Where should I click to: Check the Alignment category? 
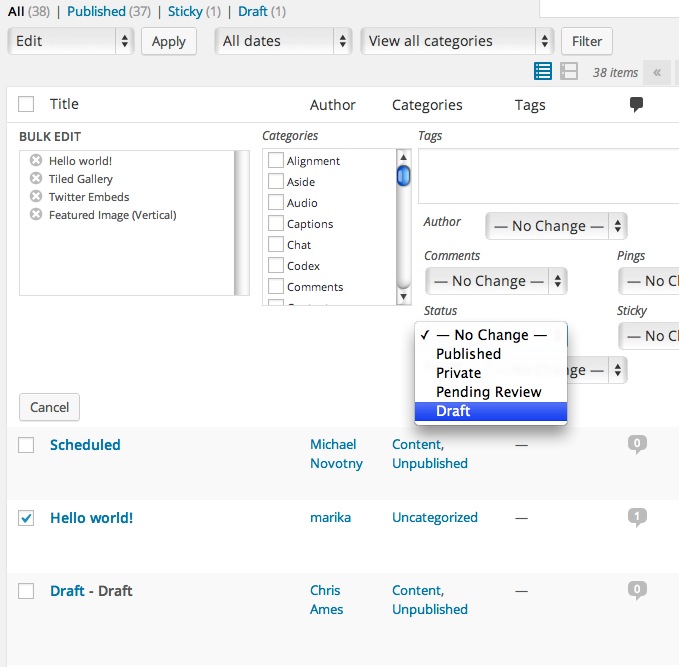click(276, 160)
